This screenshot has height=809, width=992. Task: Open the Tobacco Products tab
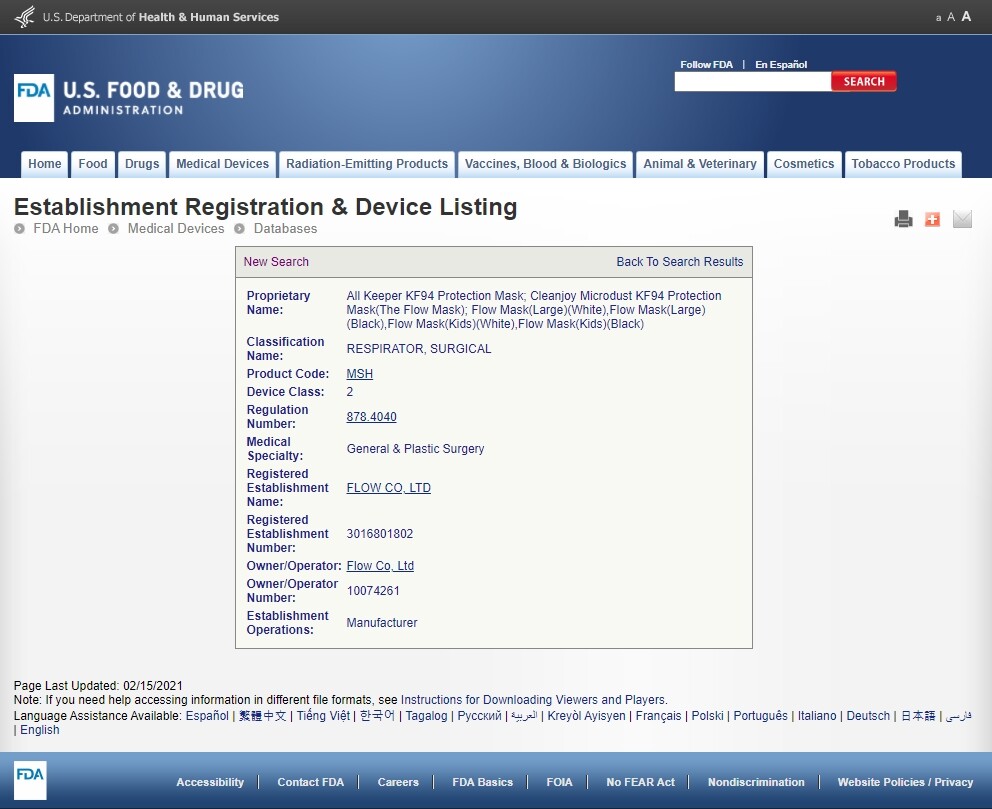coord(903,164)
